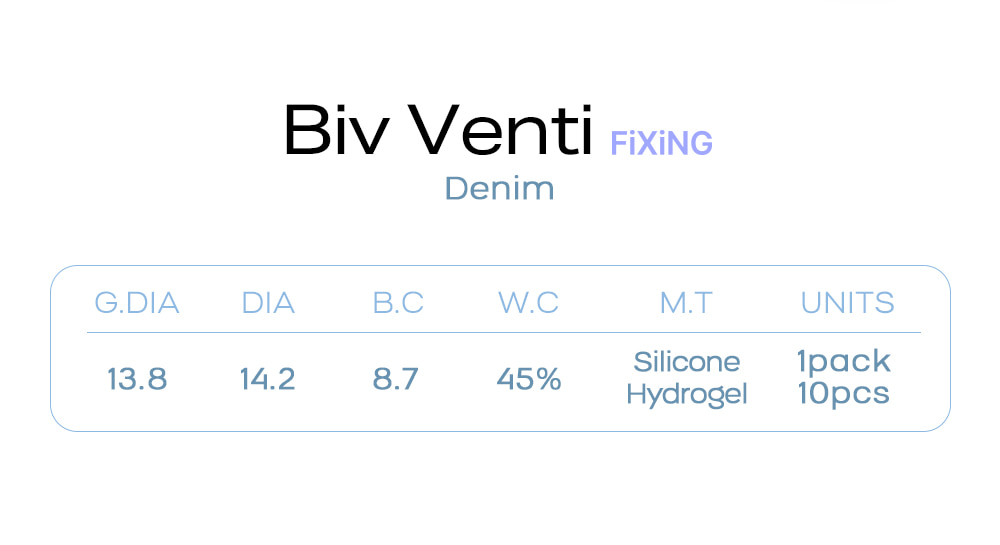Screen dimensions: 1000x545
Task: Click the purple FiXiNG label
Action: 661,144
